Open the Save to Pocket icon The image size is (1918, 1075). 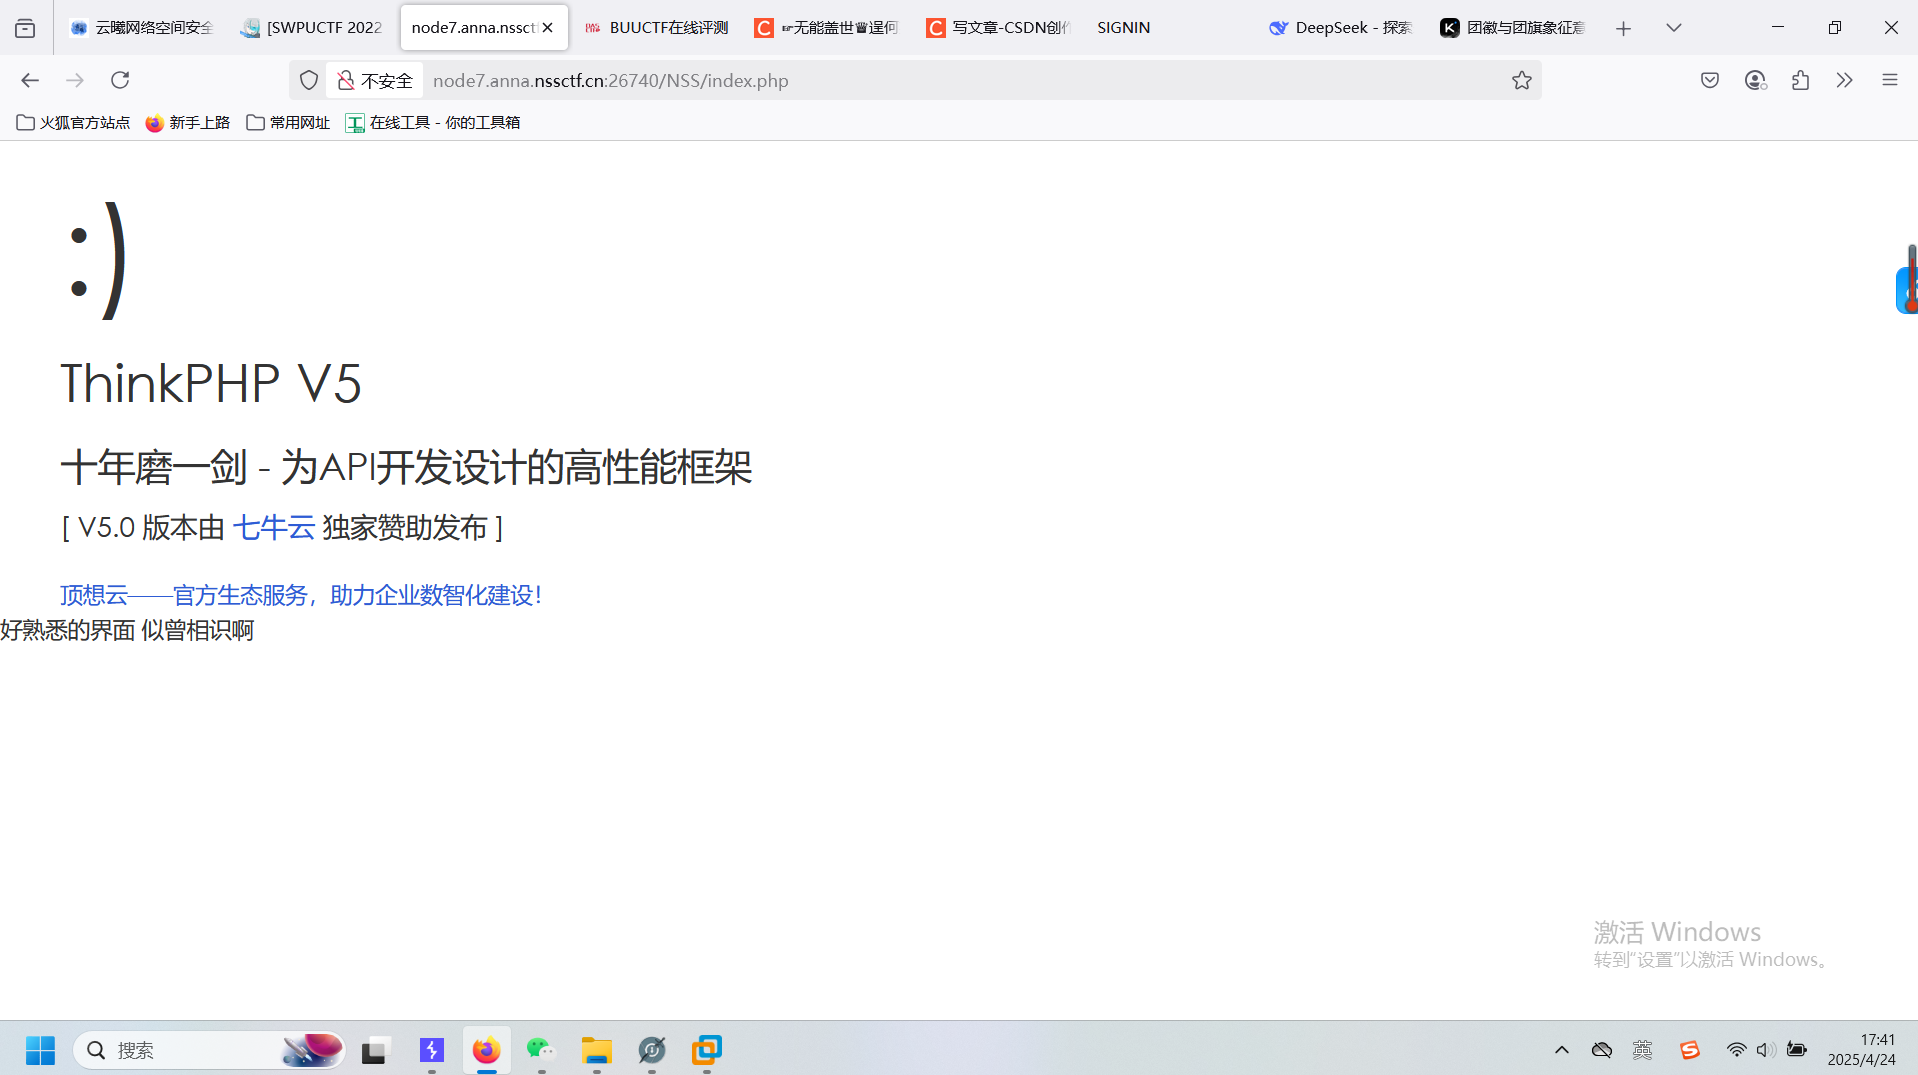click(1710, 80)
